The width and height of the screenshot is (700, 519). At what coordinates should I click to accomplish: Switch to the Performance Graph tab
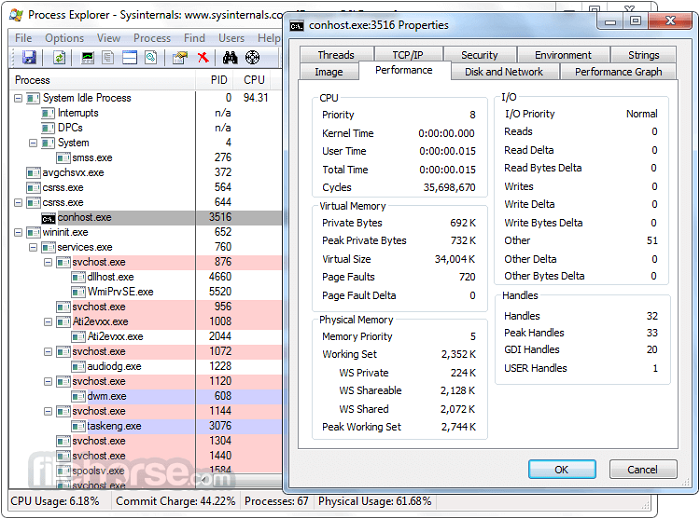(617, 72)
